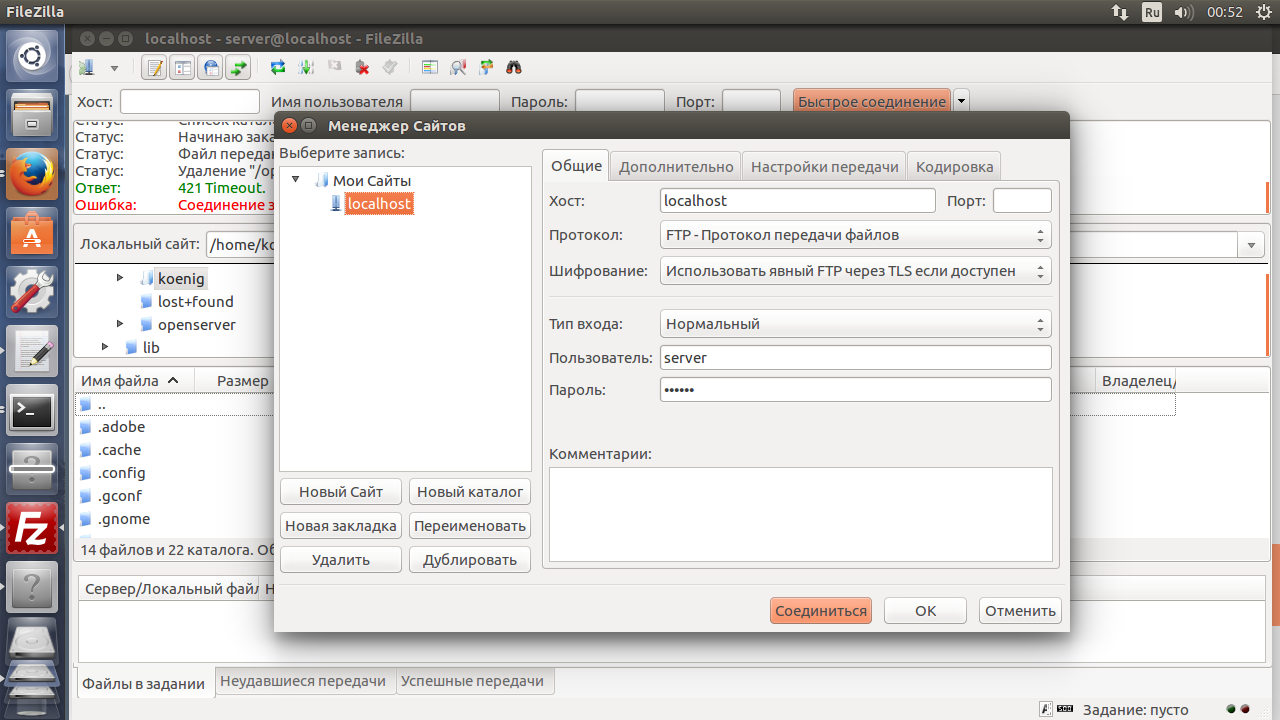Collapse the Мои Сайты tree node

pyautogui.click(x=296, y=181)
